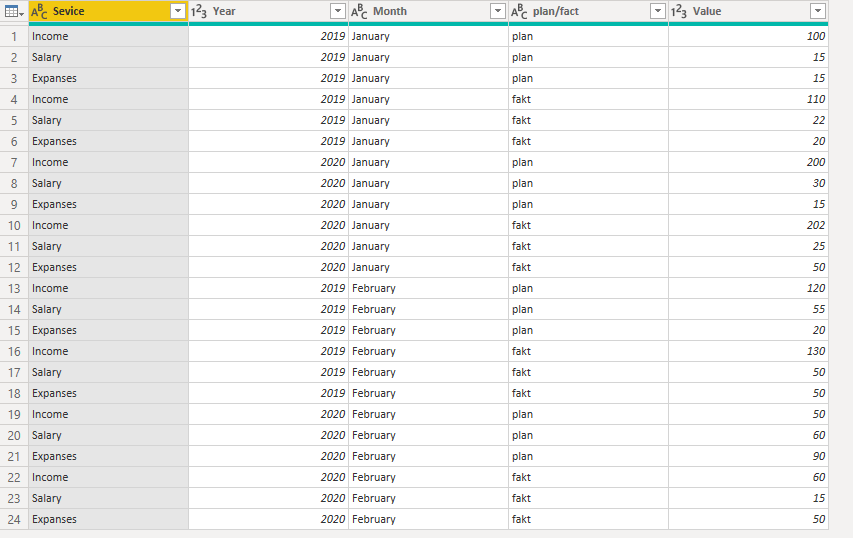The width and height of the screenshot is (853, 538).
Task: Click the ABC type icon of Month column
Action: [x=359, y=11]
